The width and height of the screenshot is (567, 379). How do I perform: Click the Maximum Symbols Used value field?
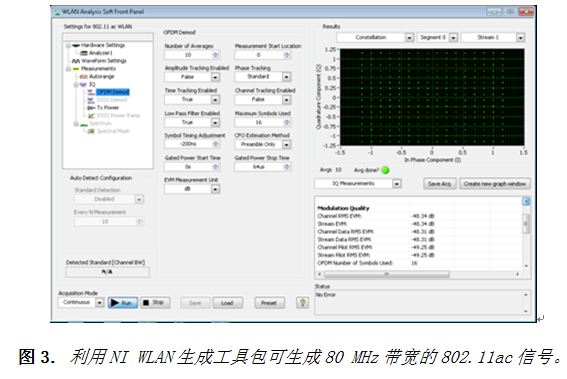[x=259, y=123]
